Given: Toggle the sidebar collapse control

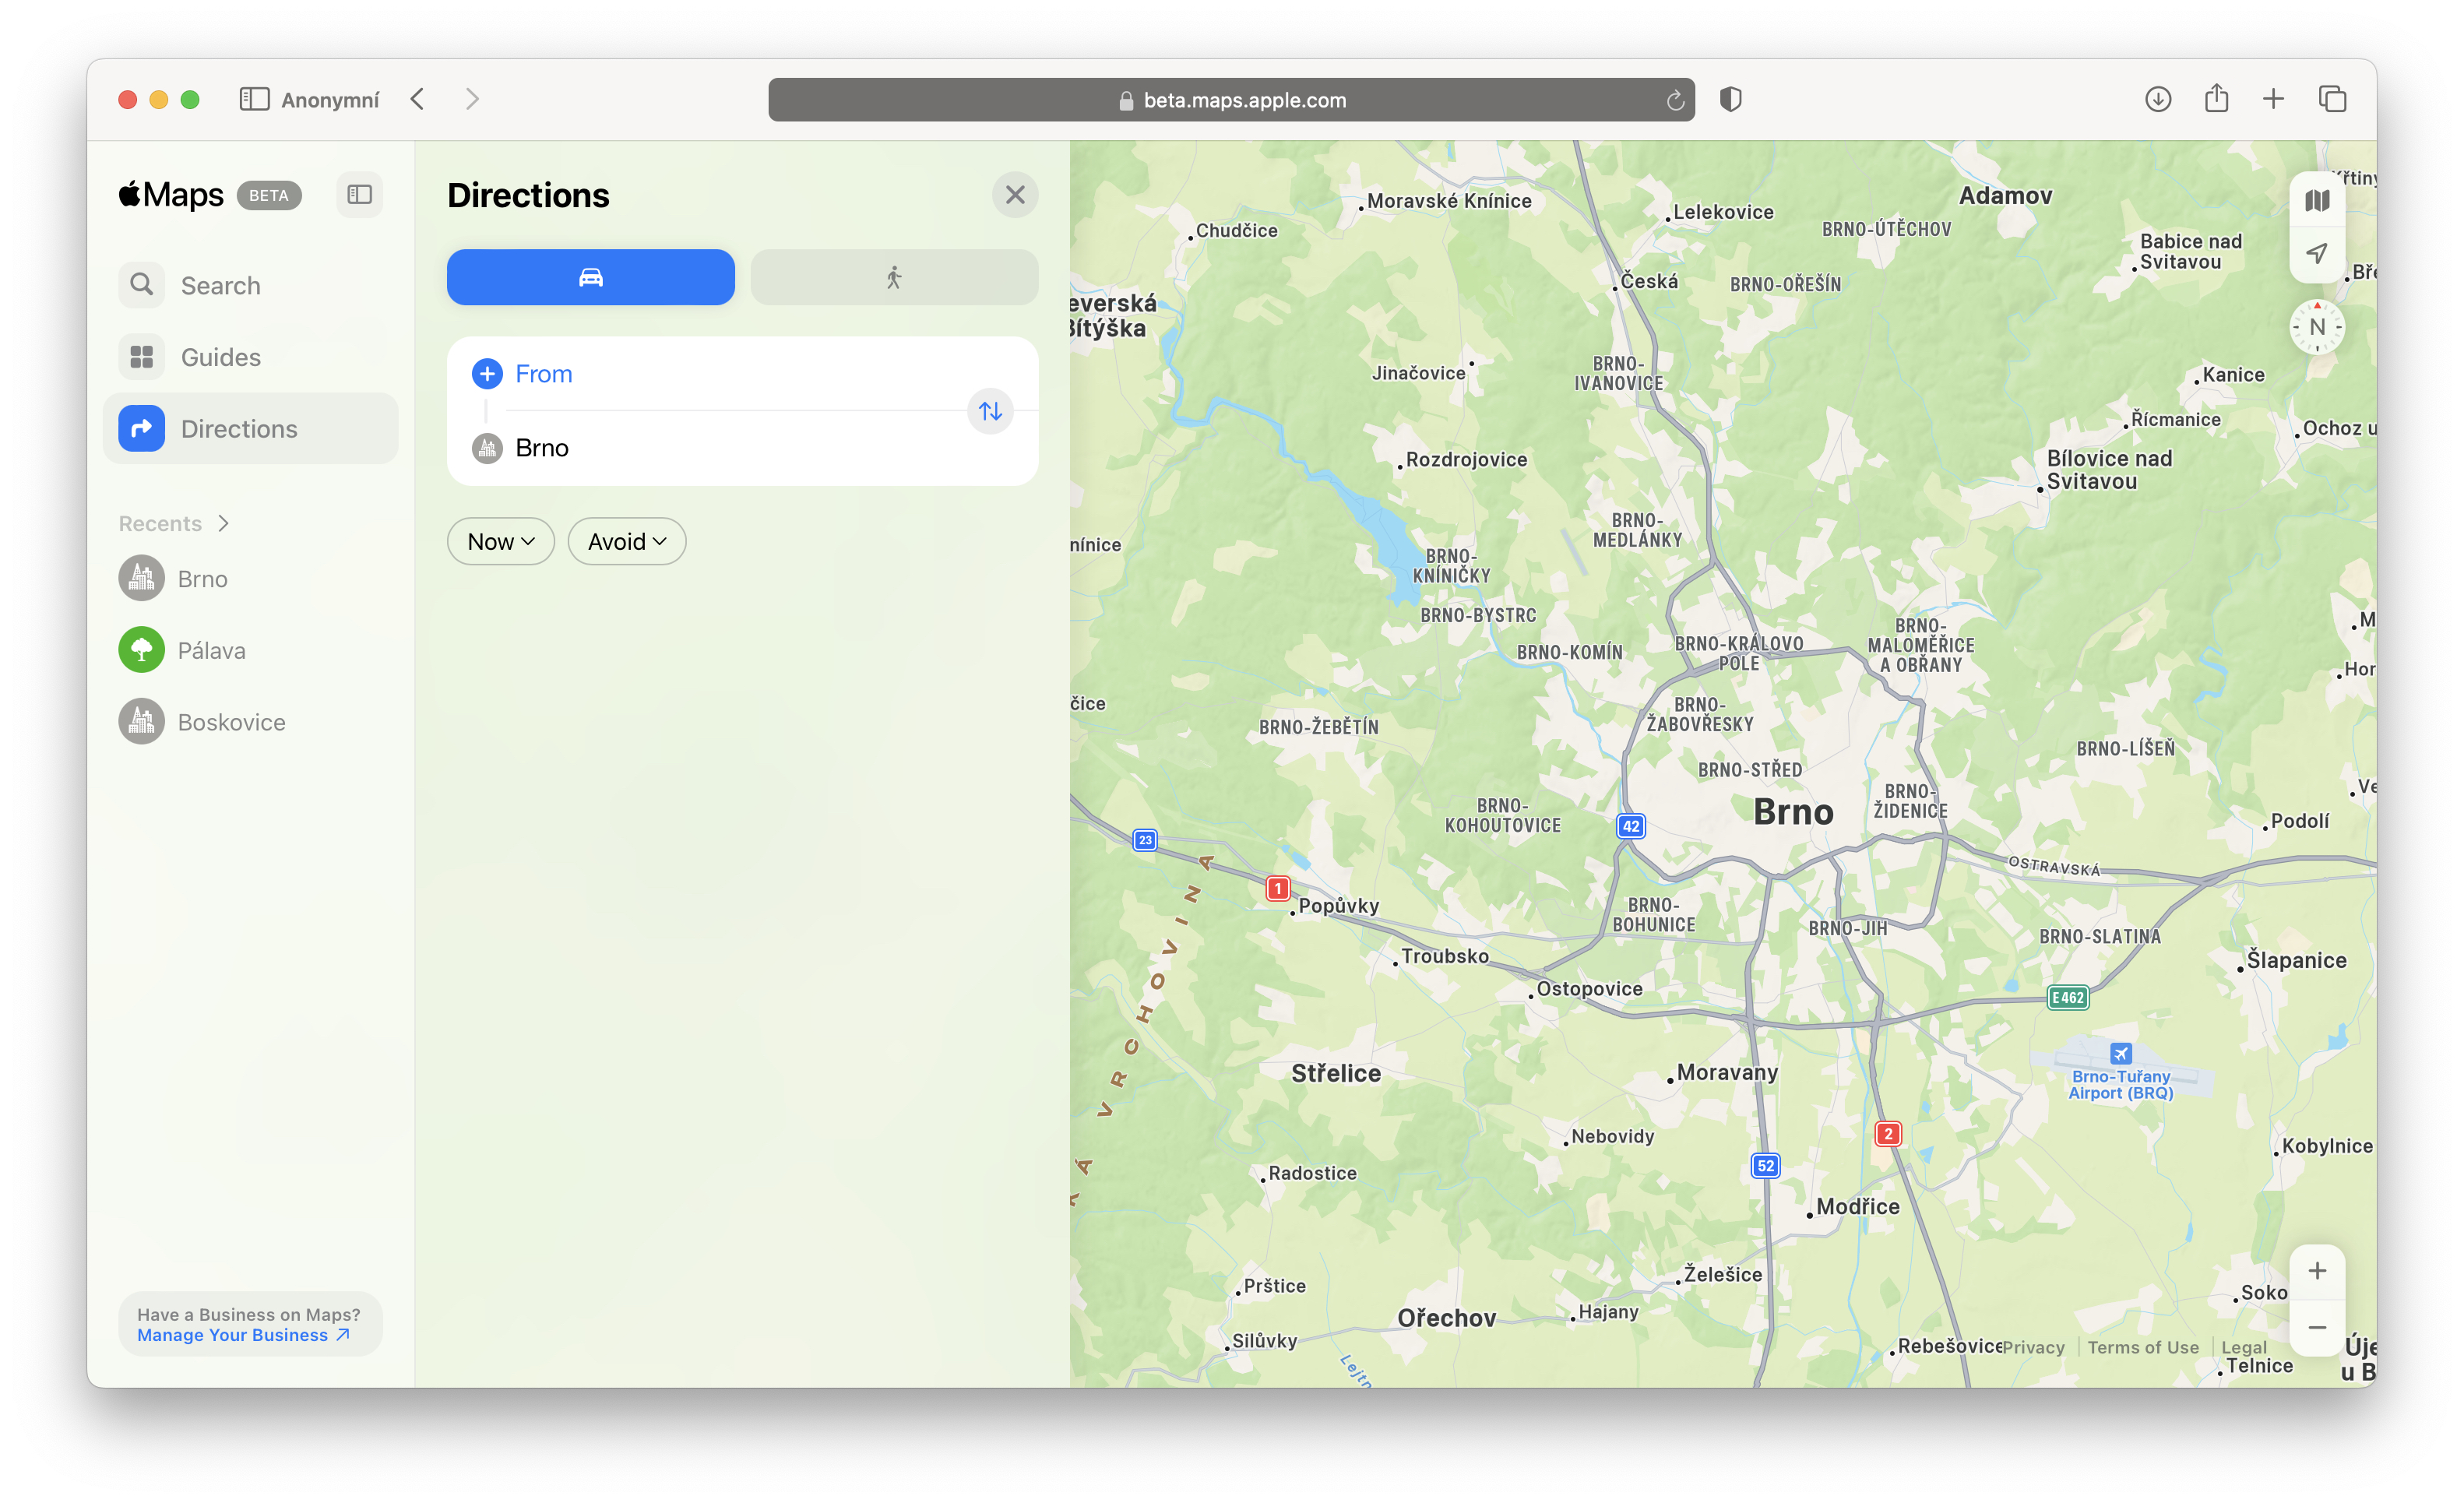Looking at the screenshot, I should (x=359, y=194).
